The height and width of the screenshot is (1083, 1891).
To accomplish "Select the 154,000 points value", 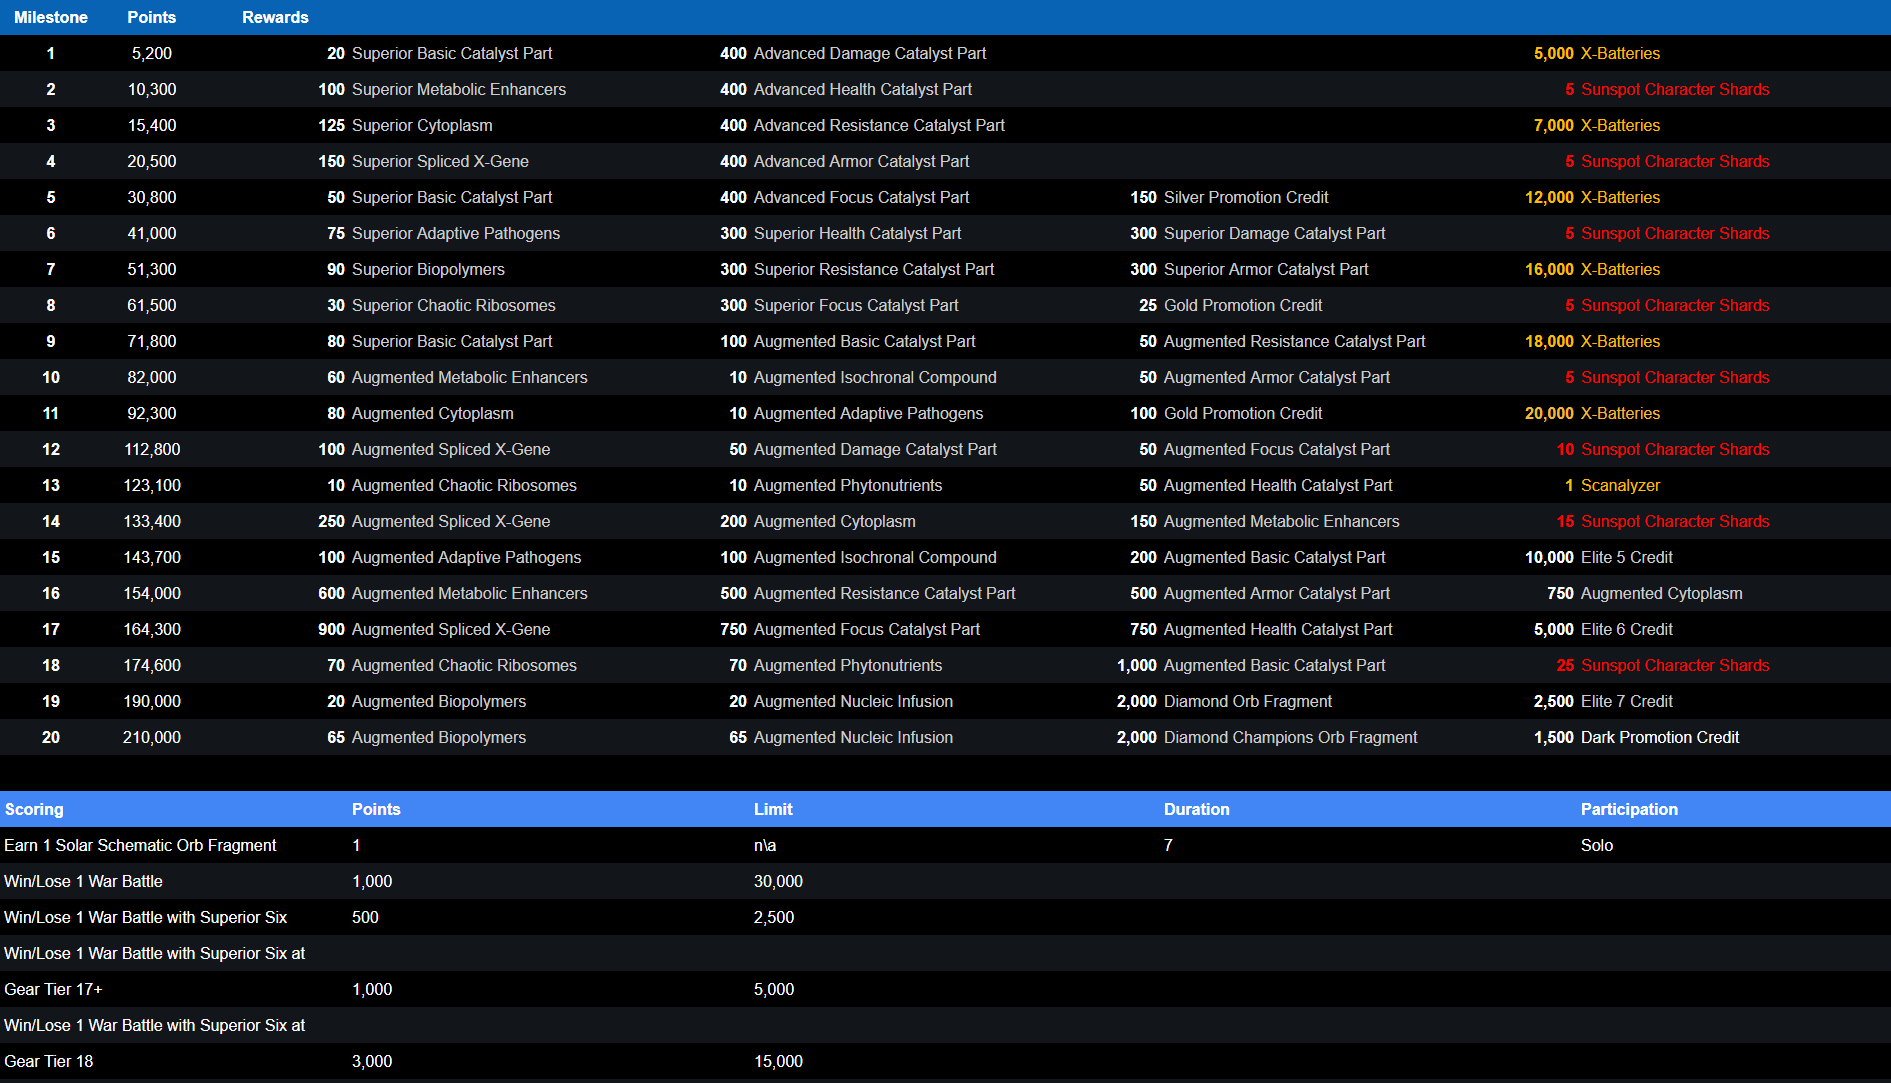I will (152, 593).
